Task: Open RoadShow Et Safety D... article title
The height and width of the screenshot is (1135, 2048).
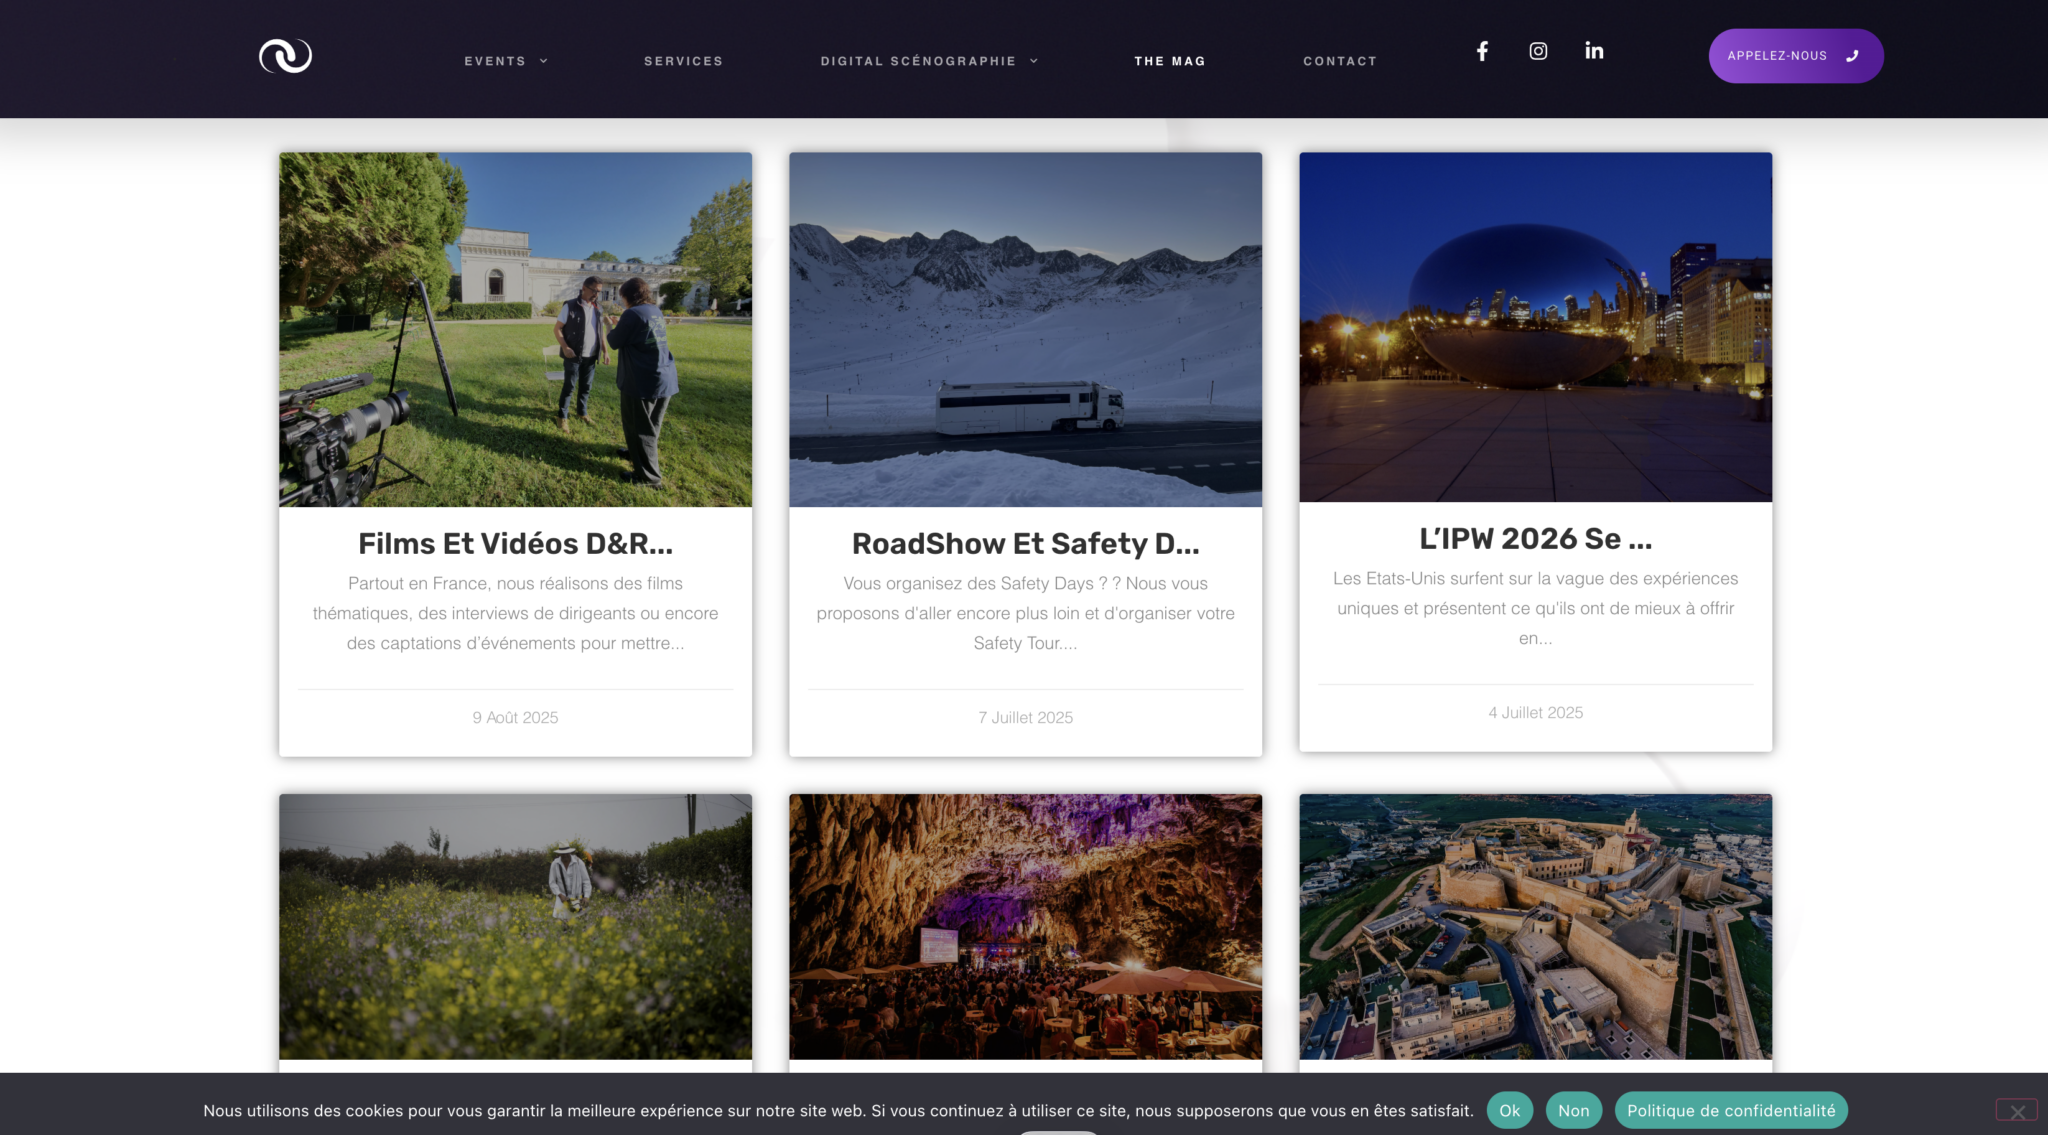Action: [1025, 544]
